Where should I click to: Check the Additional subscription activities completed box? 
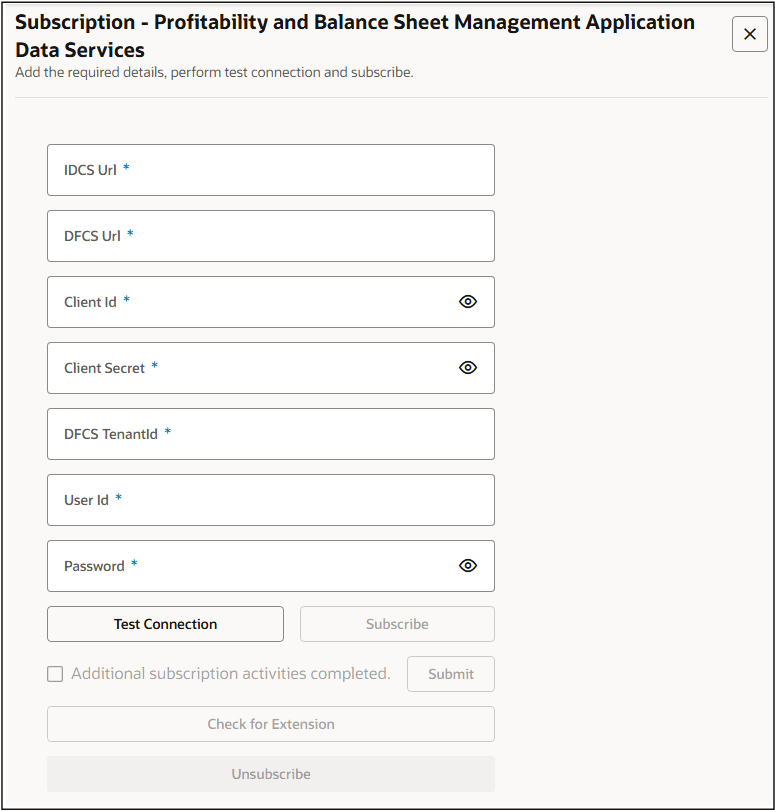click(x=55, y=674)
